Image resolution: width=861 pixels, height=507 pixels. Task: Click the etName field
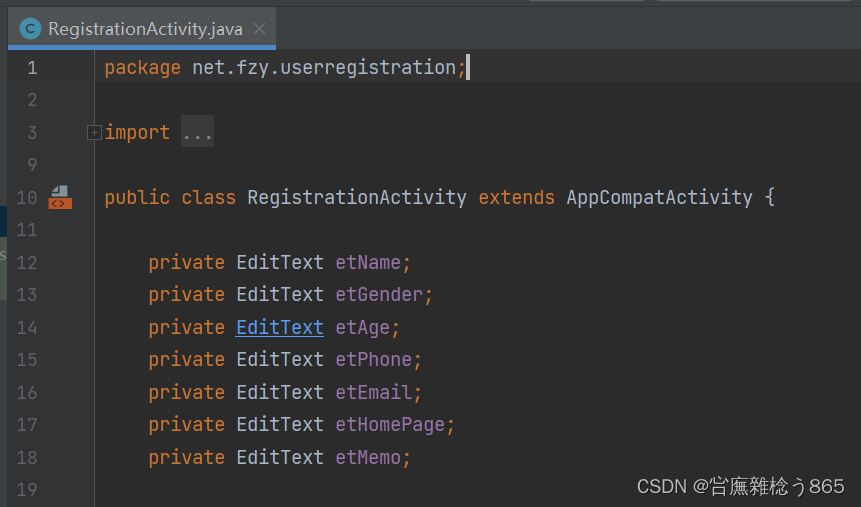pyautogui.click(x=368, y=263)
